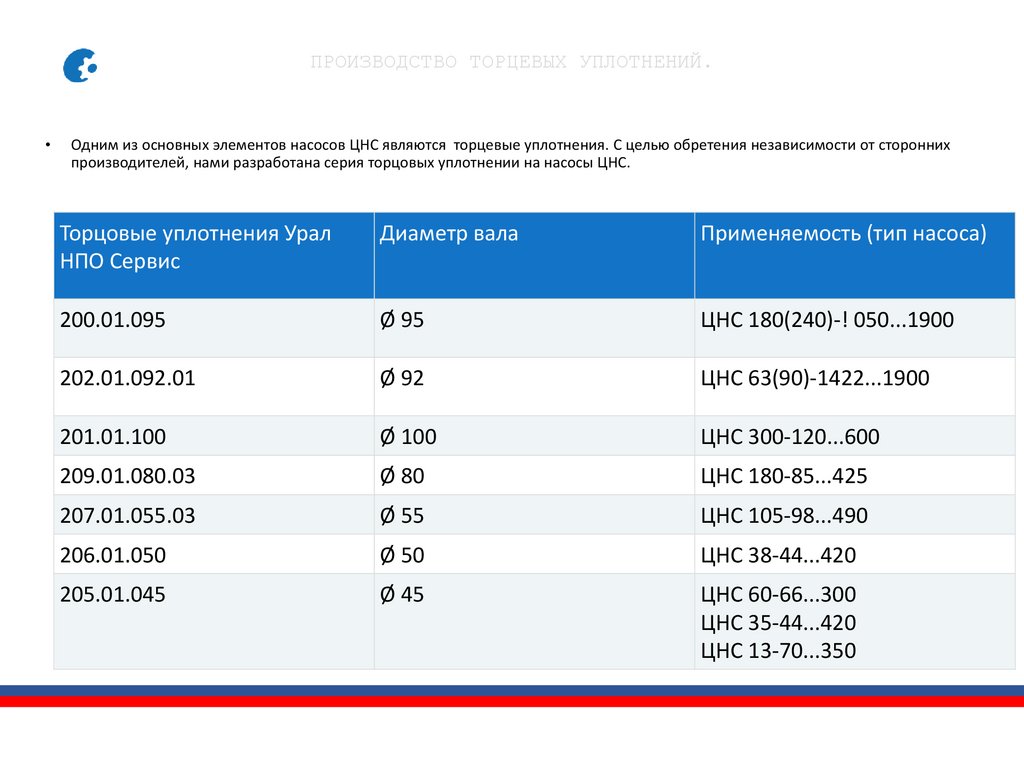The image size is (1024, 767).
Task: Select cell 'ЦНС 105-98...490'
Action: coord(855,515)
